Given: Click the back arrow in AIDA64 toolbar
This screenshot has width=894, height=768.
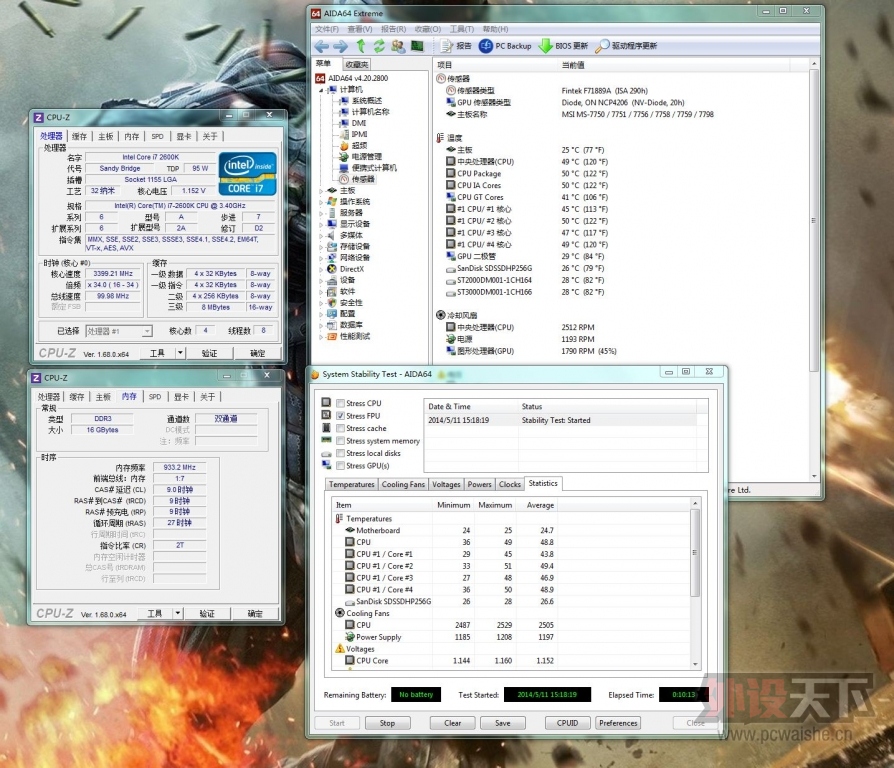Looking at the screenshot, I should point(322,46).
